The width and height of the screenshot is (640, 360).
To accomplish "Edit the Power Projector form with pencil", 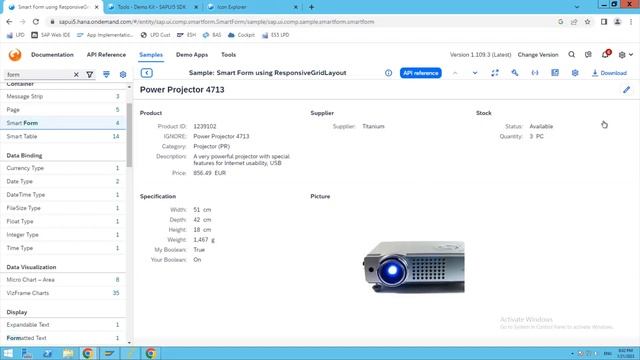I will (627, 90).
